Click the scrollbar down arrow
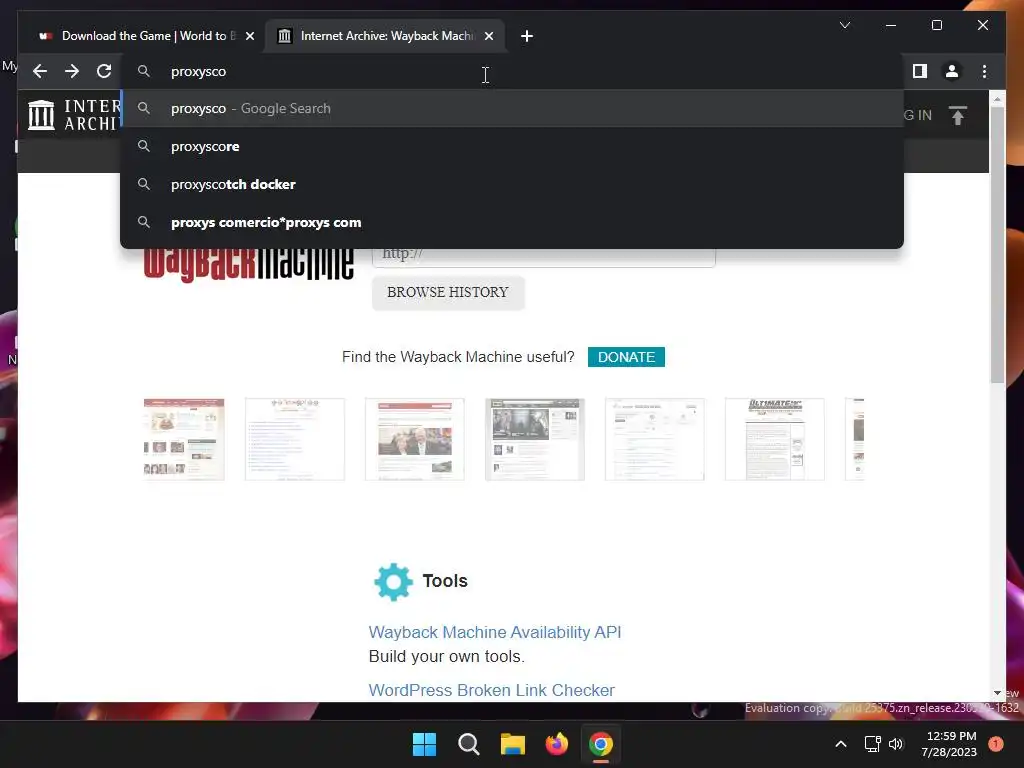This screenshot has width=1024, height=768. (997, 693)
